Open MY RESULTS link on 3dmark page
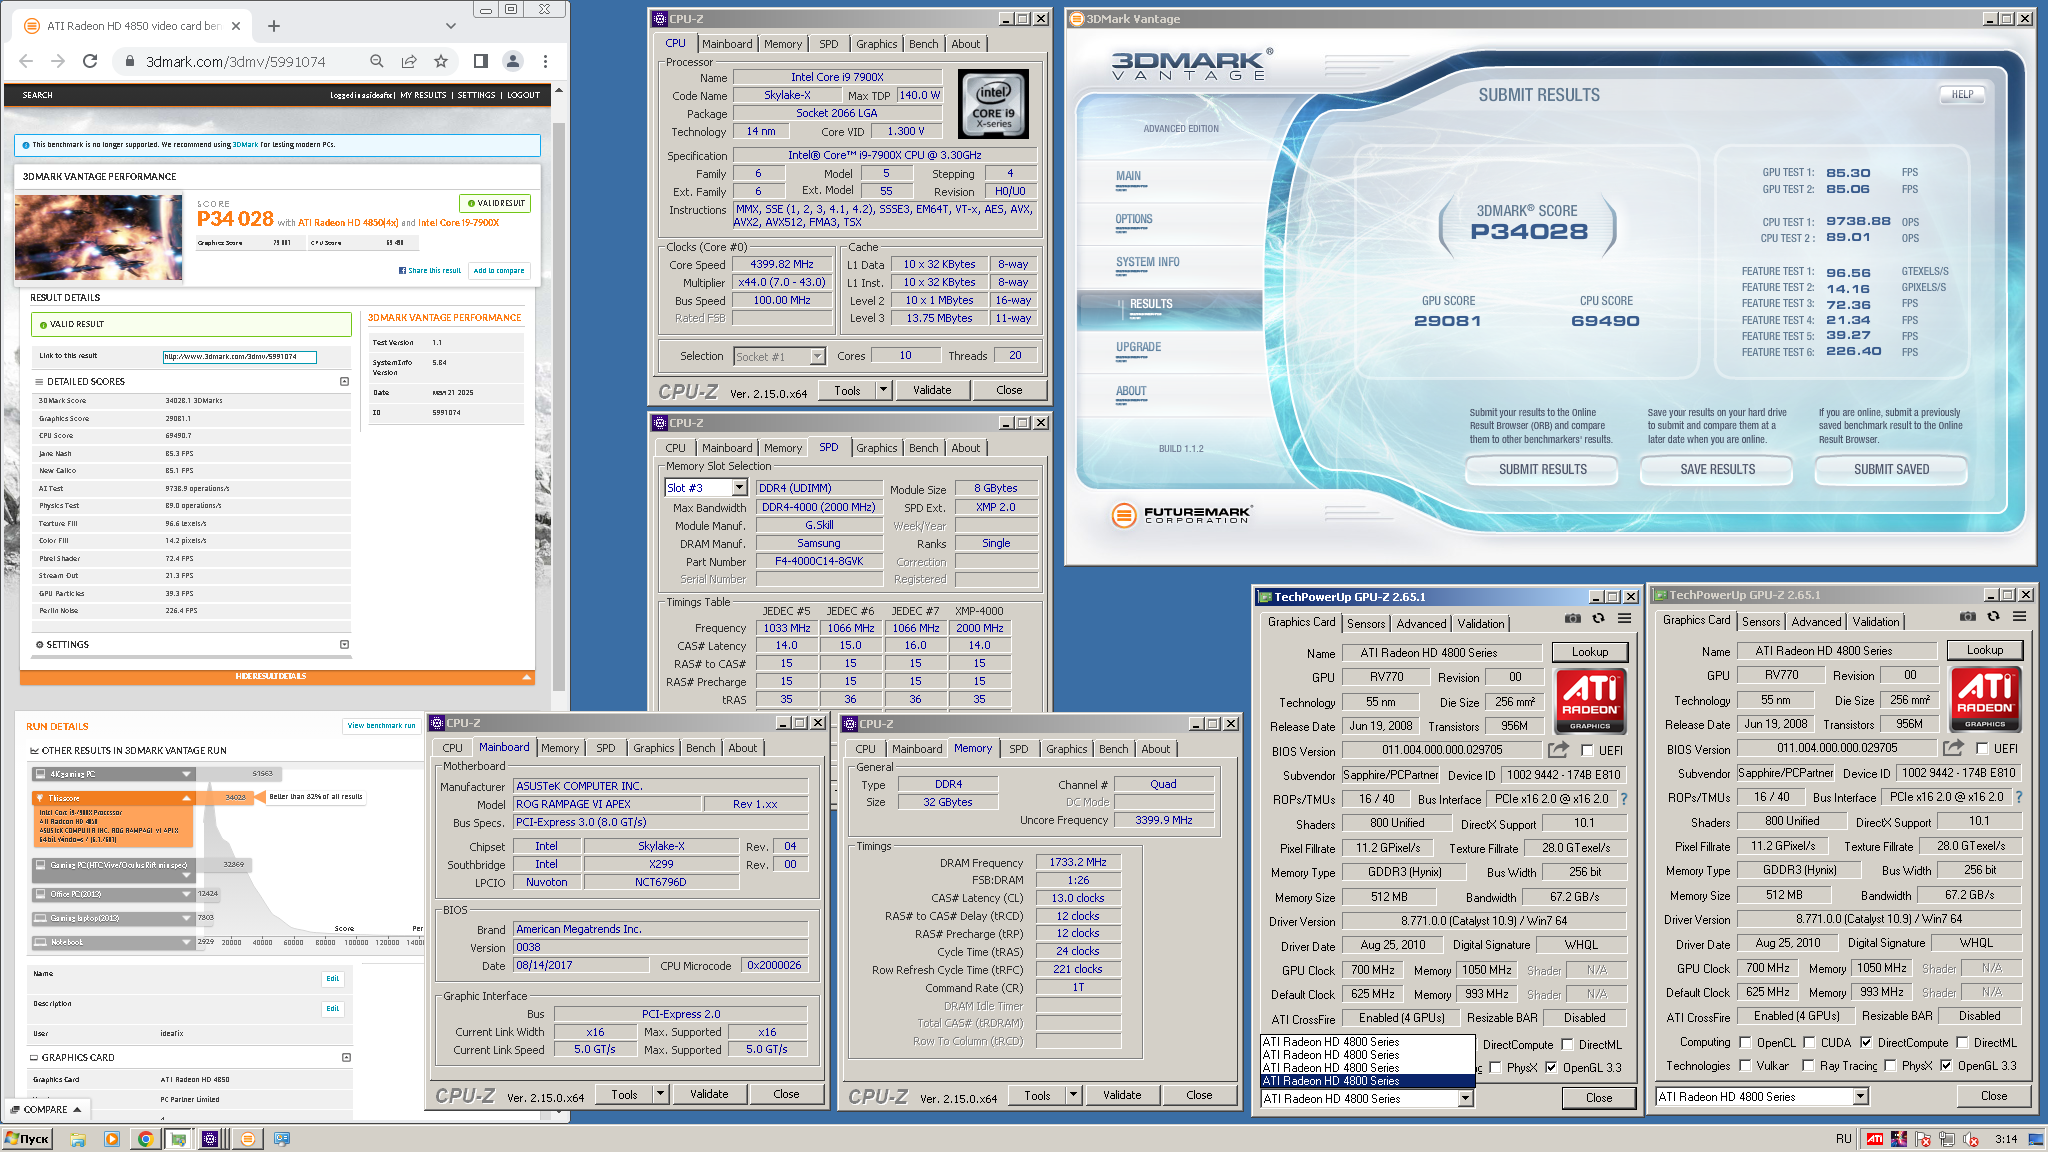 pyautogui.click(x=423, y=95)
